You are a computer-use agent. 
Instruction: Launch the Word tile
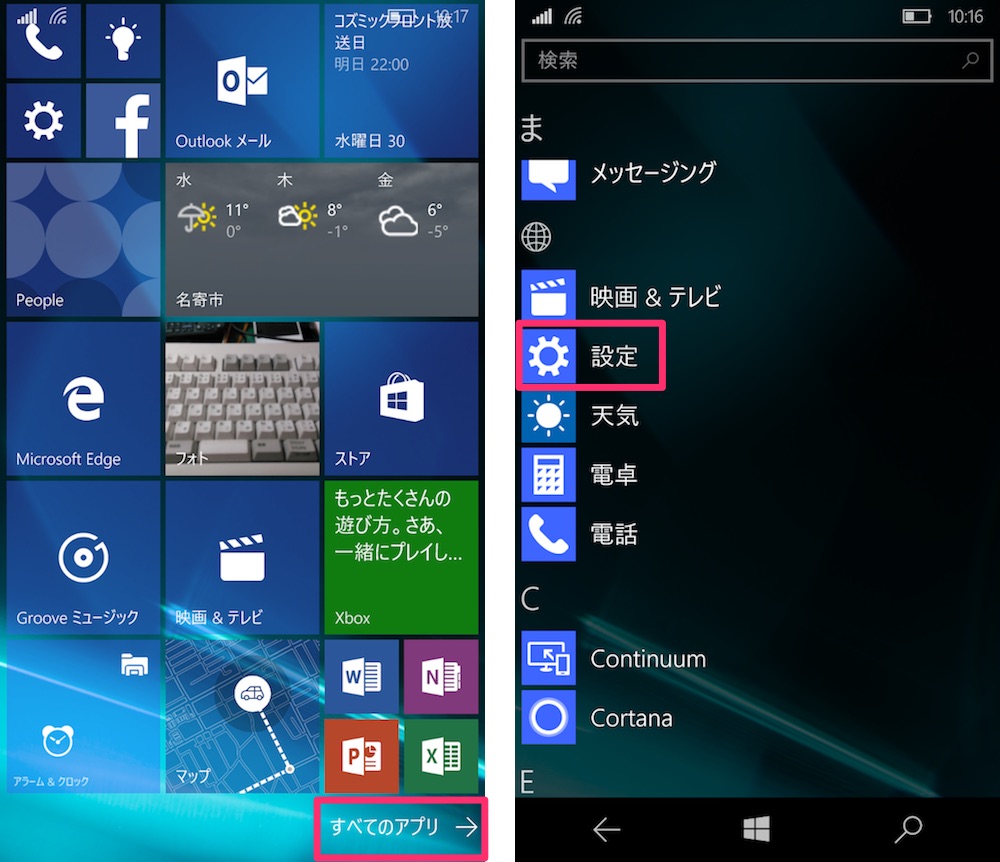(362, 676)
